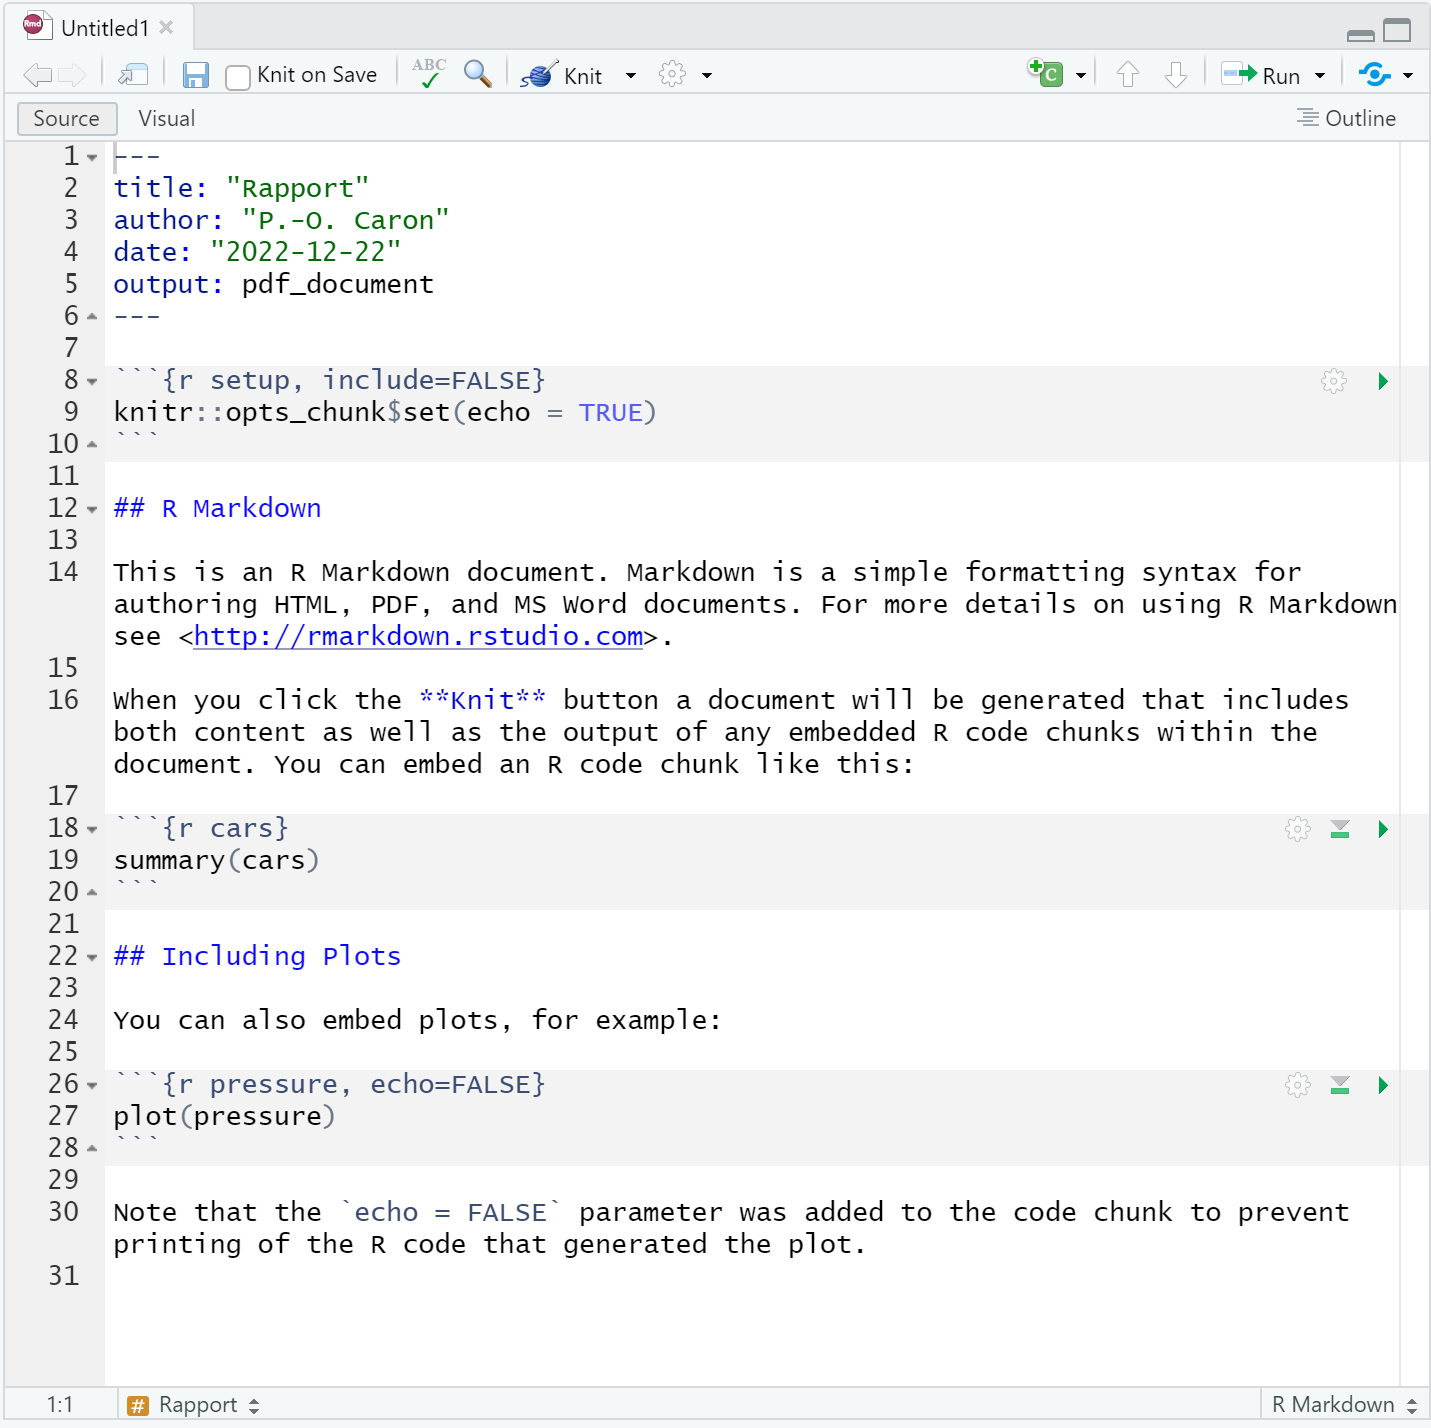Viewport: 1431px width, 1428px height.
Task: Collapse the setup chunk at line 8
Action: coord(92,382)
